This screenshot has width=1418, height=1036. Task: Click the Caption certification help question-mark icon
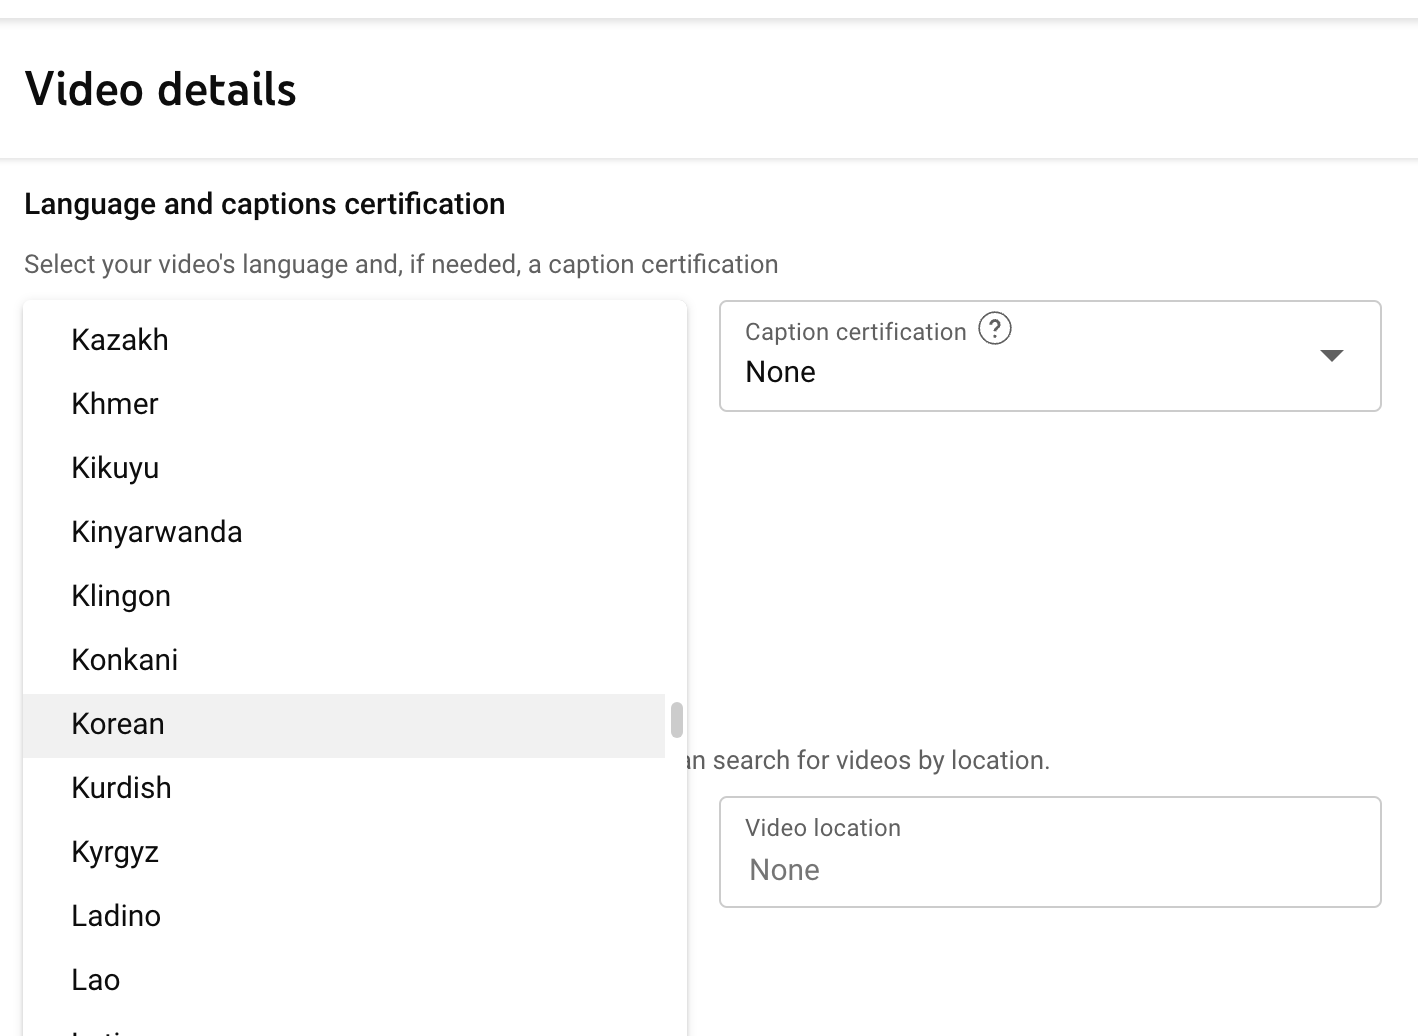point(994,329)
